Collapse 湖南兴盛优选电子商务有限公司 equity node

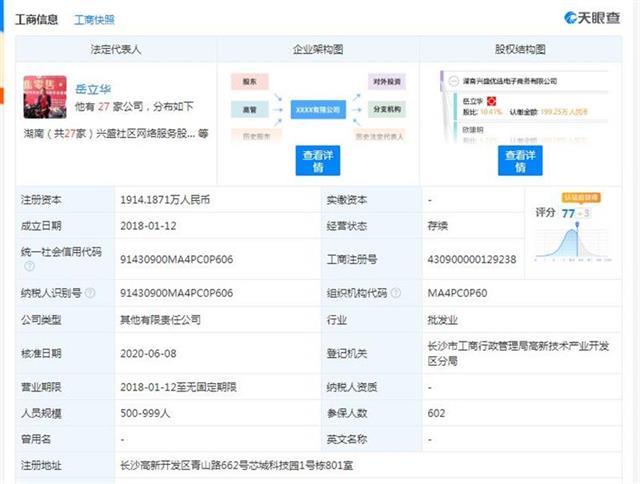453,81
